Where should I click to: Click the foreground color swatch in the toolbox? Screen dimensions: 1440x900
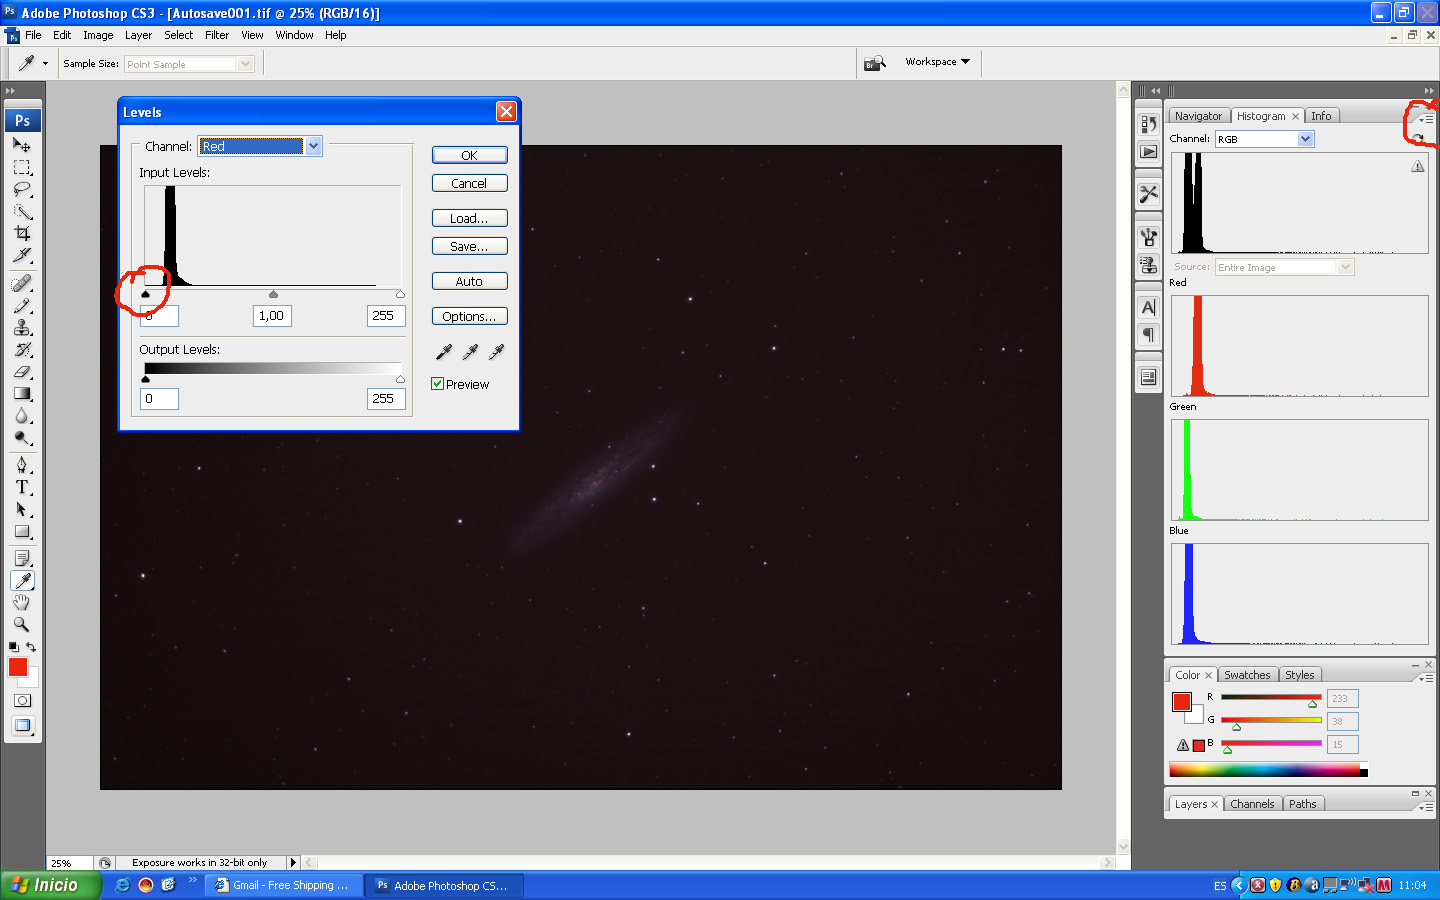click(x=17, y=667)
